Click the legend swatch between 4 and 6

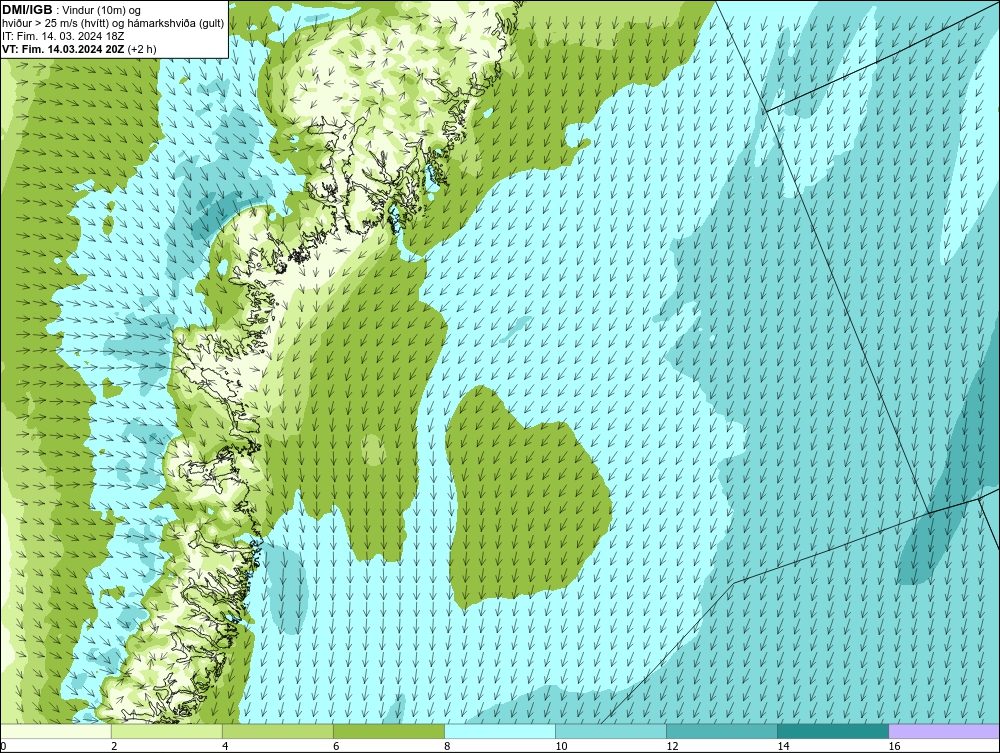(x=278, y=731)
